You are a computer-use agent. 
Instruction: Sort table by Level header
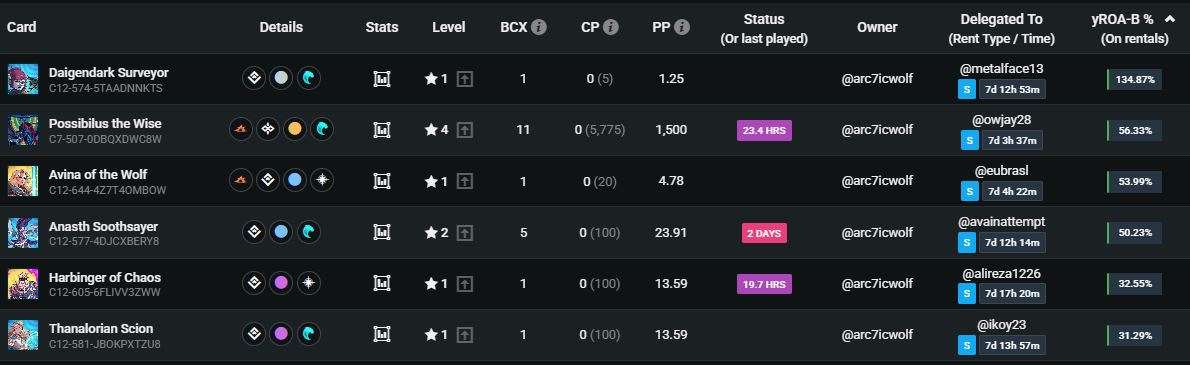tap(449, 27)
